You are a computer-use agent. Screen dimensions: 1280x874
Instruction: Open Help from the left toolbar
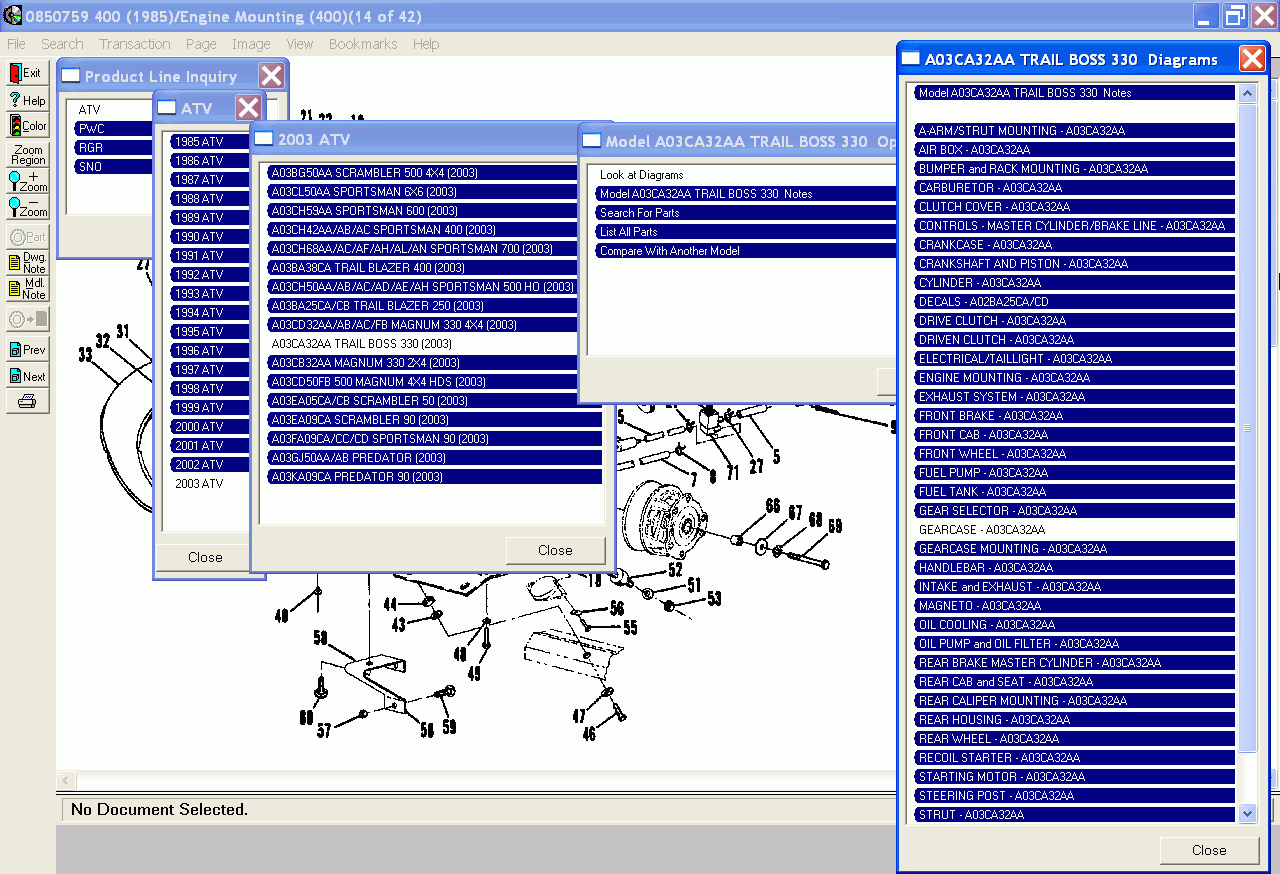(x=27, y=100)
